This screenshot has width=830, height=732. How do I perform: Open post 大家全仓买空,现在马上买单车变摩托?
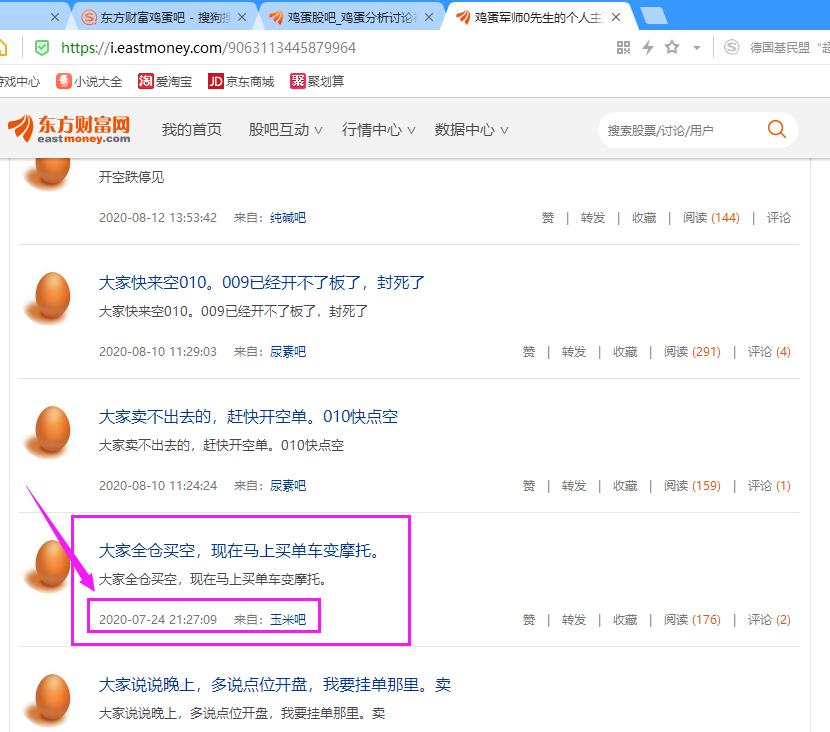pyautogui.click(x=240, y=550)
